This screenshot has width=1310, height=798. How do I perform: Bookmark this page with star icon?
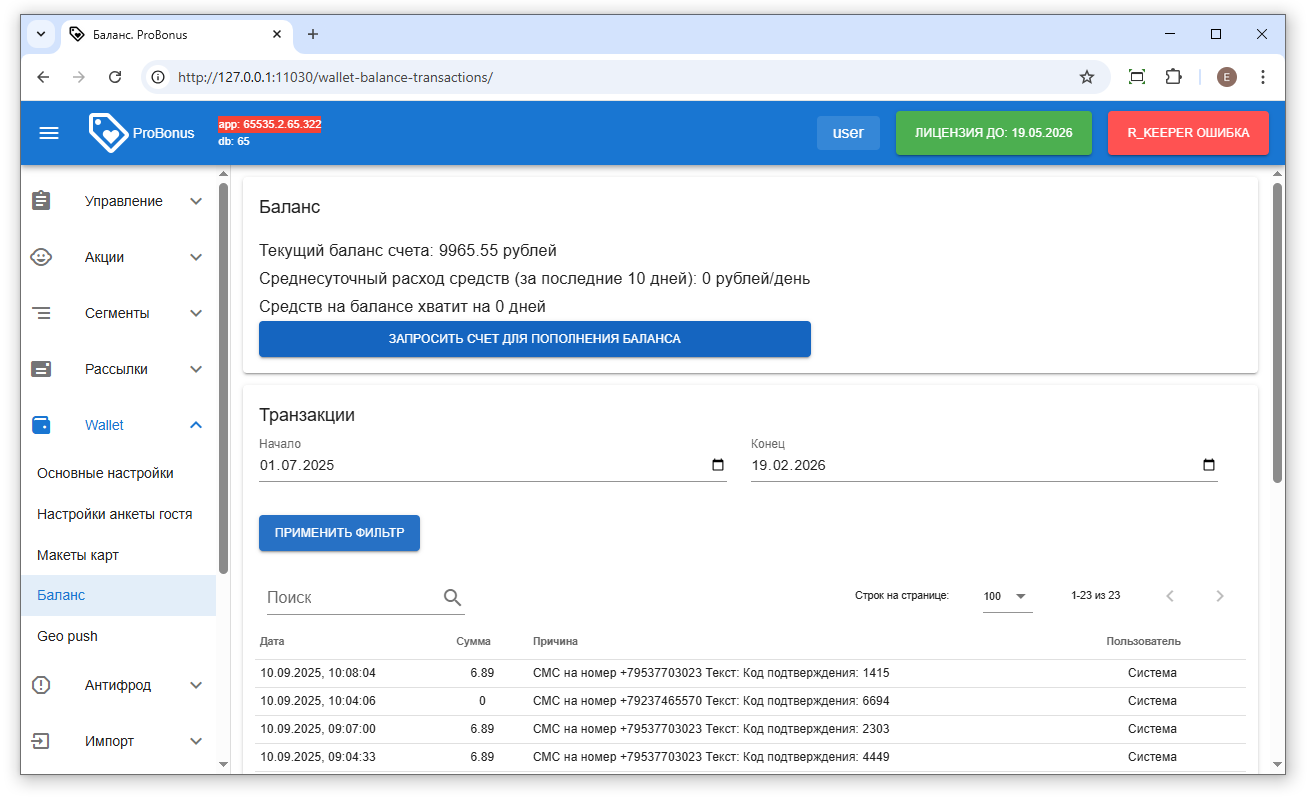(1086, 77)
